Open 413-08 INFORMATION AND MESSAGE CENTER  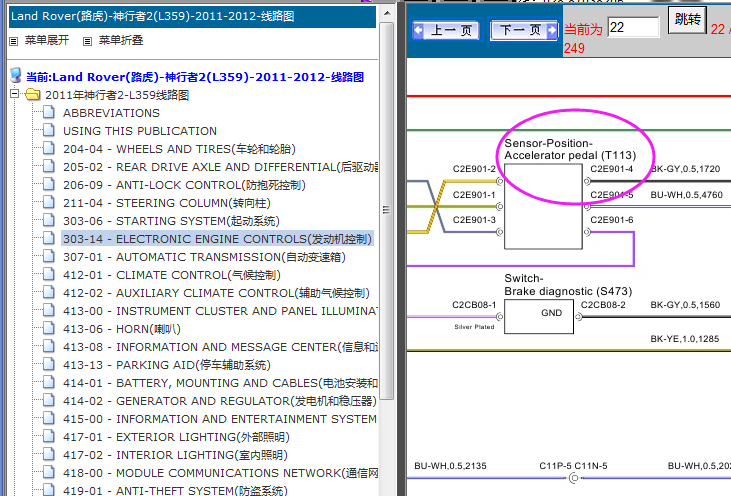click(221, 347)
